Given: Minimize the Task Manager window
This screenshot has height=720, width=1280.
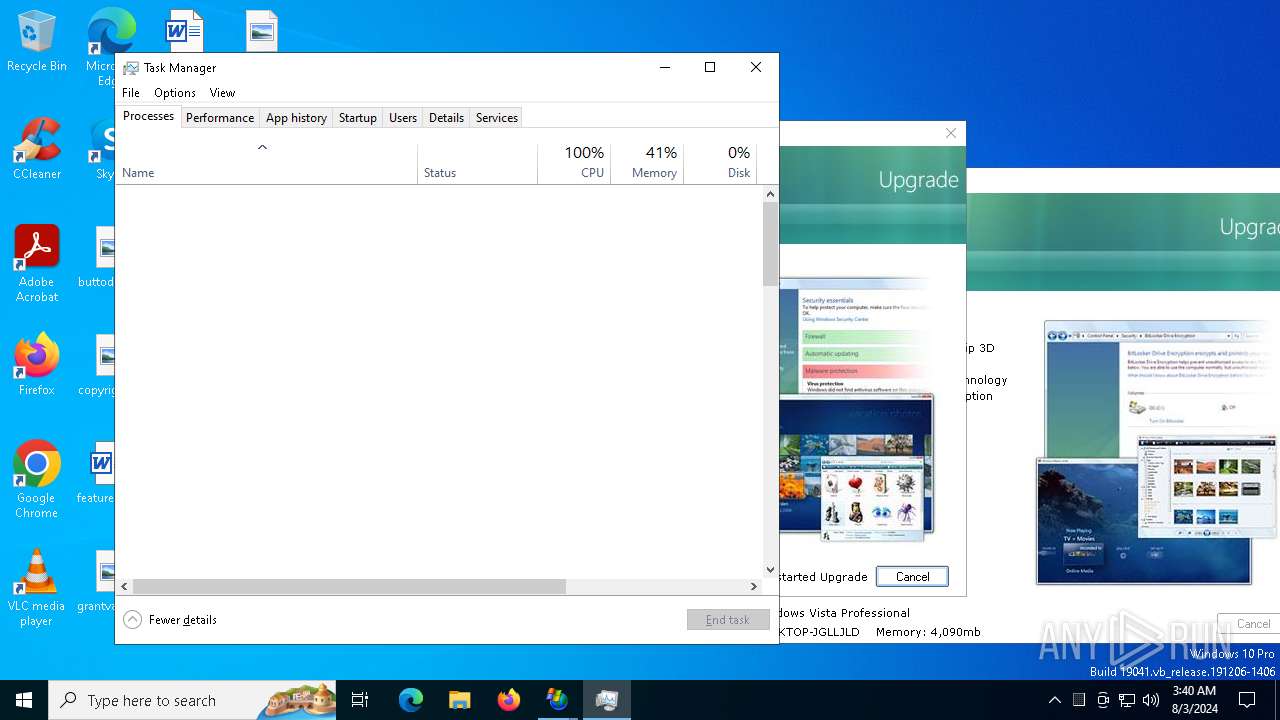Looking at the screenshot, I should click(665, 67).
